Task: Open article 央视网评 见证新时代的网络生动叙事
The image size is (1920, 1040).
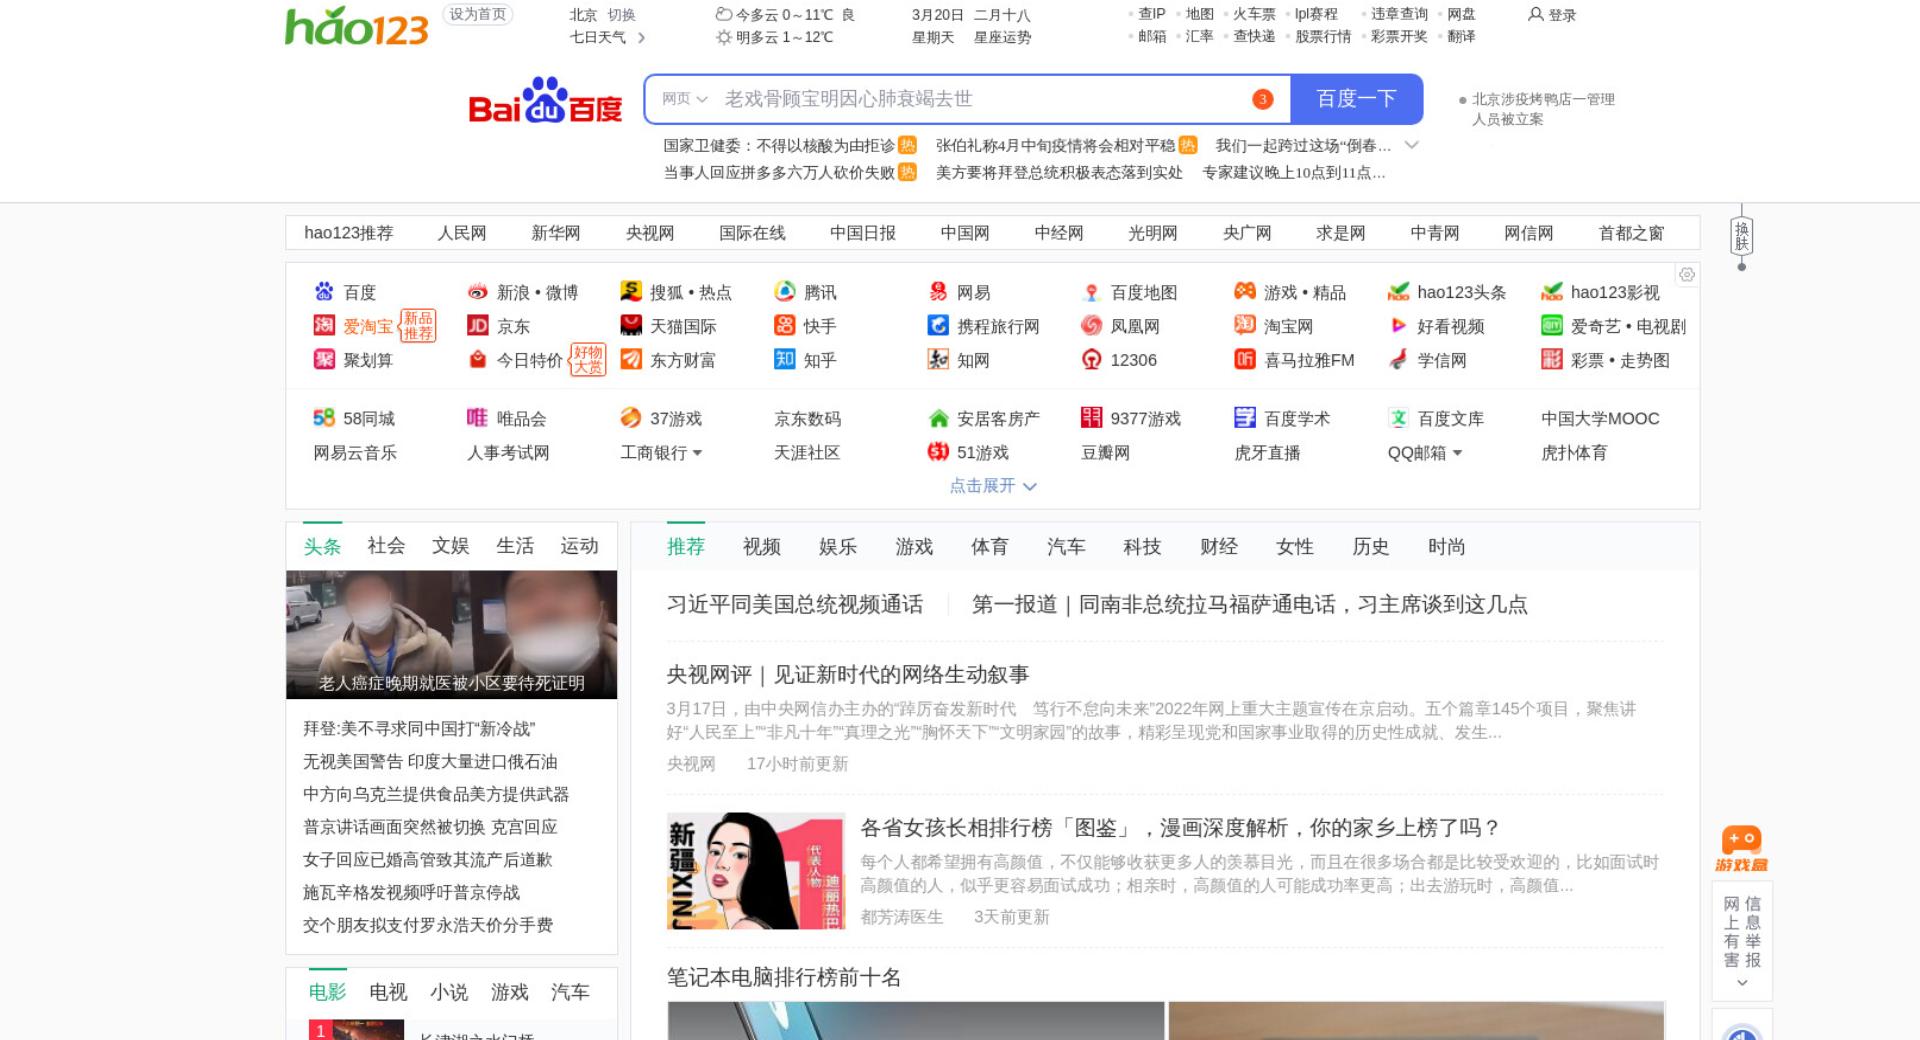Action: click(848, 675)
